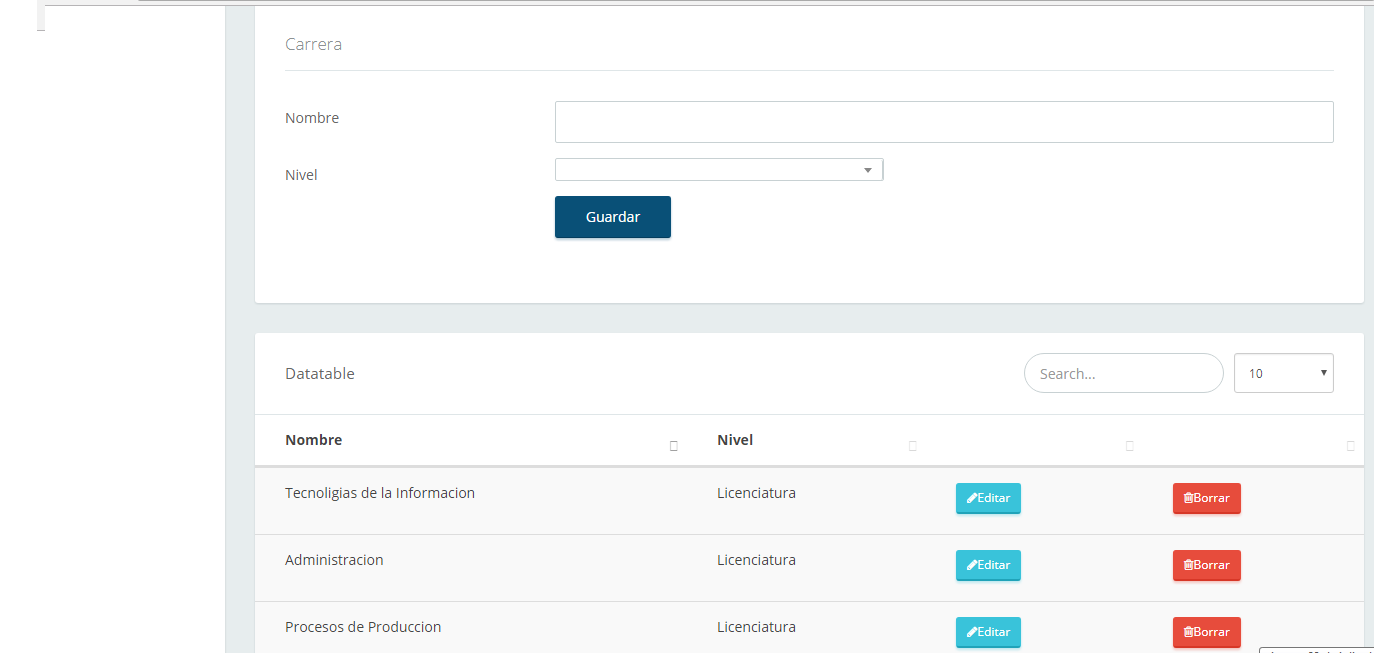Click the Datatable heading
This screenshot has height=653, width=1378.
[x=320, y=374]
